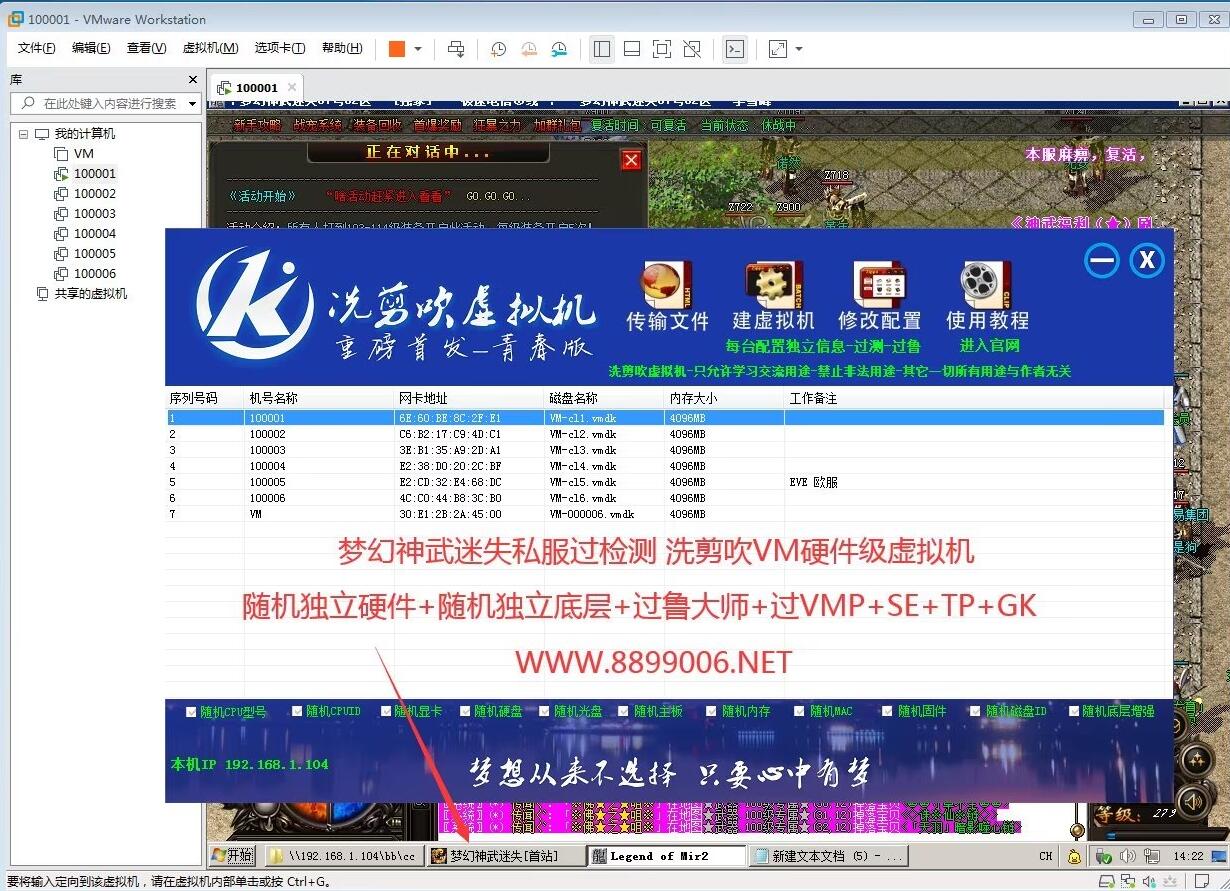Open the console view toolbar icon
The image size is (1230, 891).
[735, 48]
